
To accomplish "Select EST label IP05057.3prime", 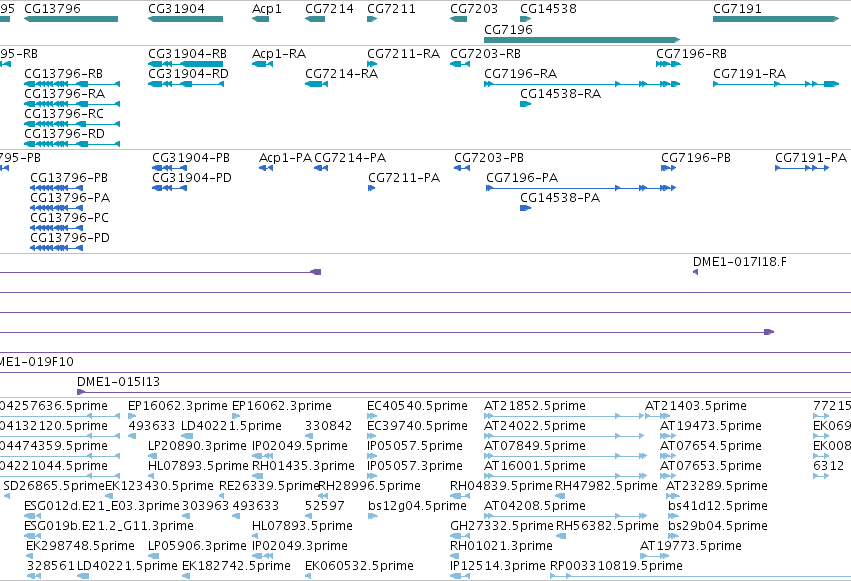I will click(x=415, y=466).
